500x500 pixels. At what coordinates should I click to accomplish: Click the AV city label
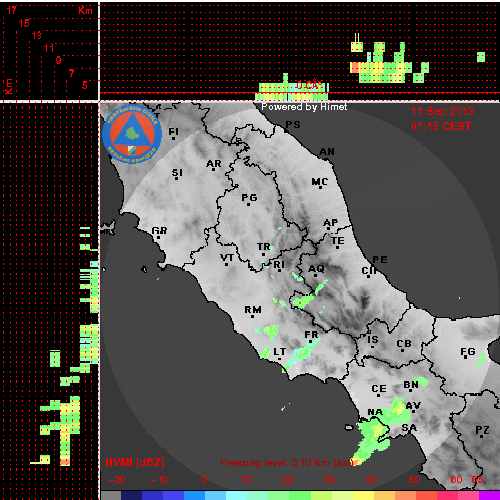click(413, 406)
